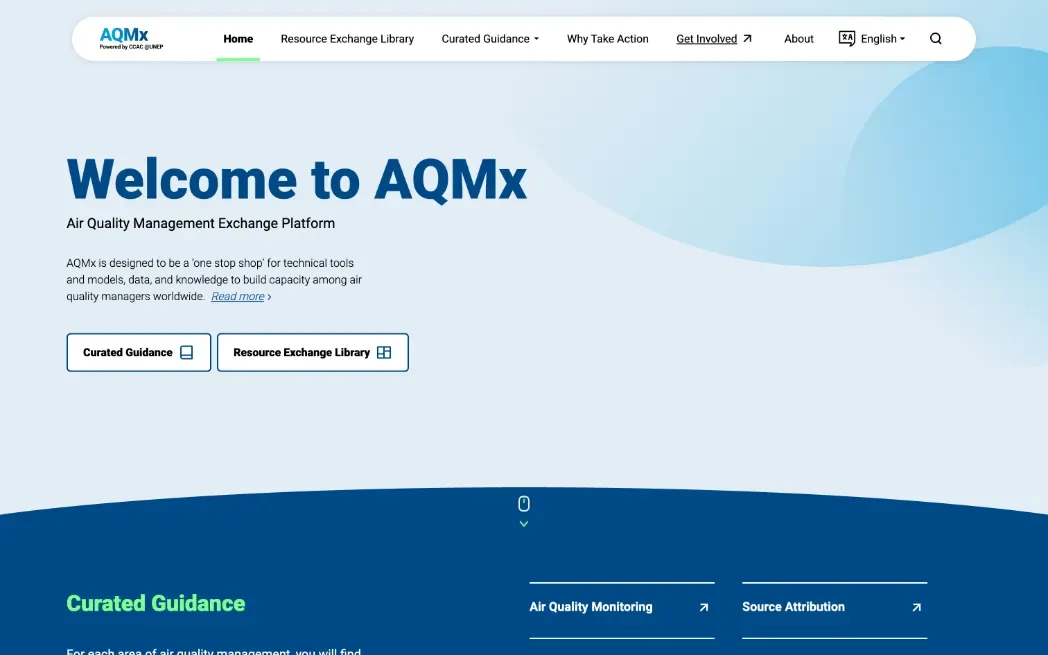Click the arrow icon beside Source Attribution
This screenshot has width=1048, height=655.
click(x=916, y=607)
